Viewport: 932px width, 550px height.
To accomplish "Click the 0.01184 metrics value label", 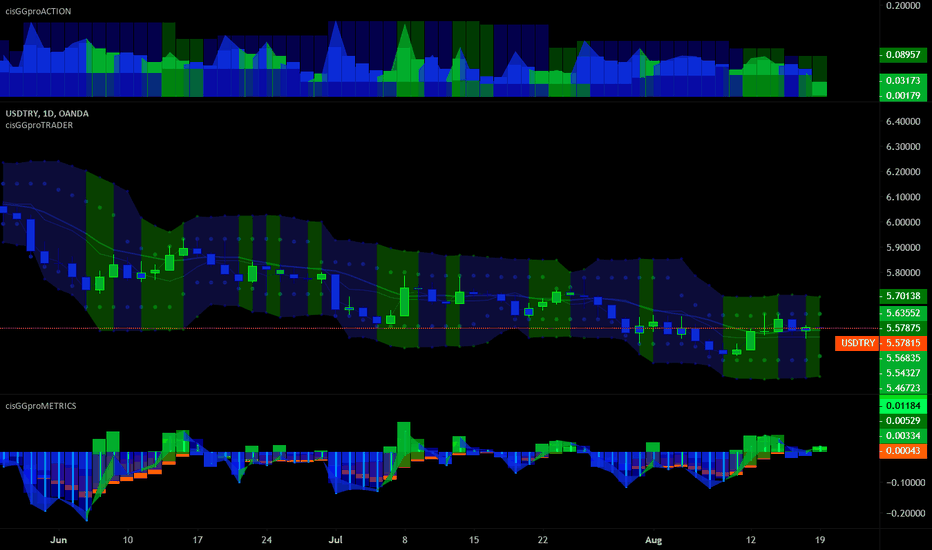I will [x=903, y=406].
